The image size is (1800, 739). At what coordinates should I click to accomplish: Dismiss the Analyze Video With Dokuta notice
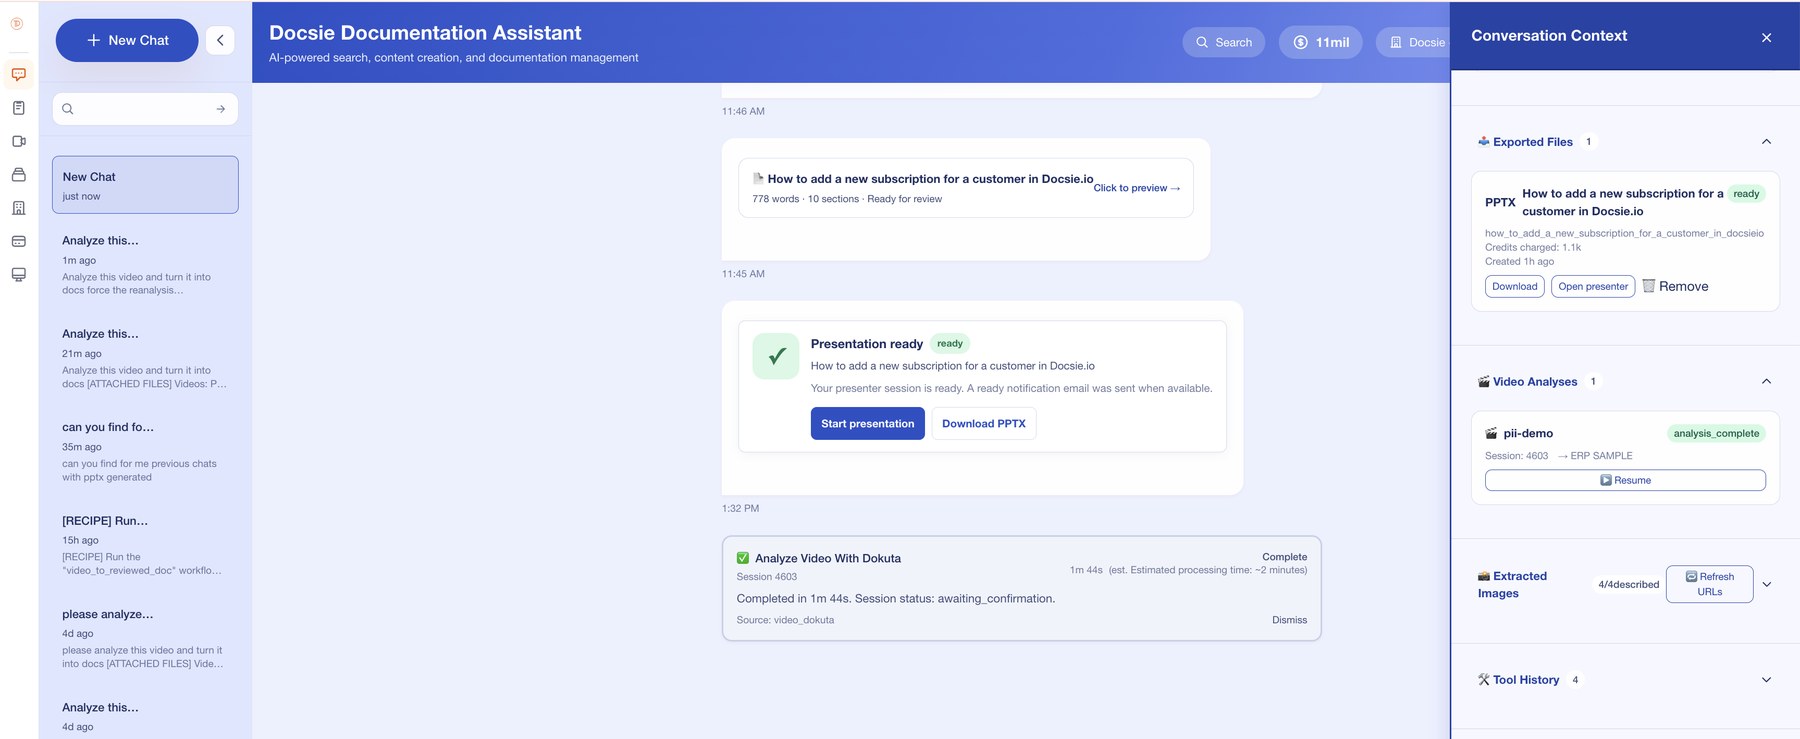[1289, 620]
